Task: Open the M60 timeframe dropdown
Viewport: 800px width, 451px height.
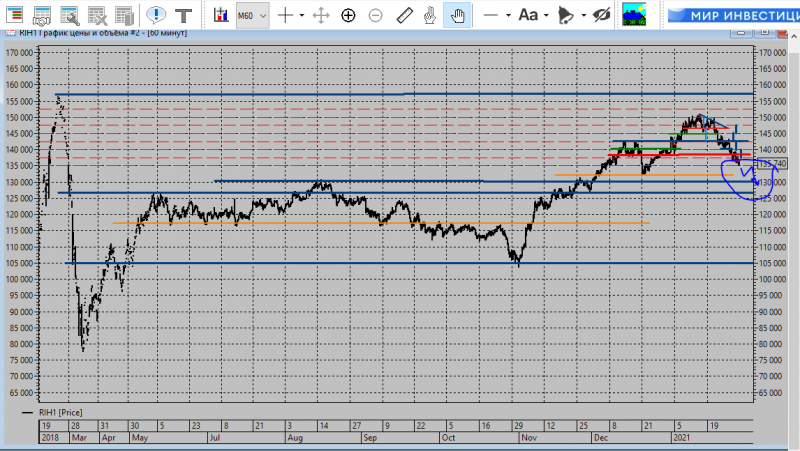Action: tap(252, 15)
